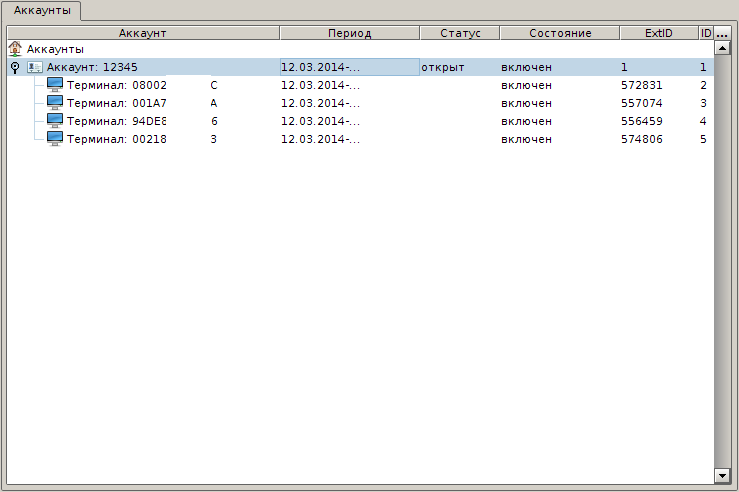Sort by the Аккаунт column header
739x492 pixels.
[x=142, y=33]
